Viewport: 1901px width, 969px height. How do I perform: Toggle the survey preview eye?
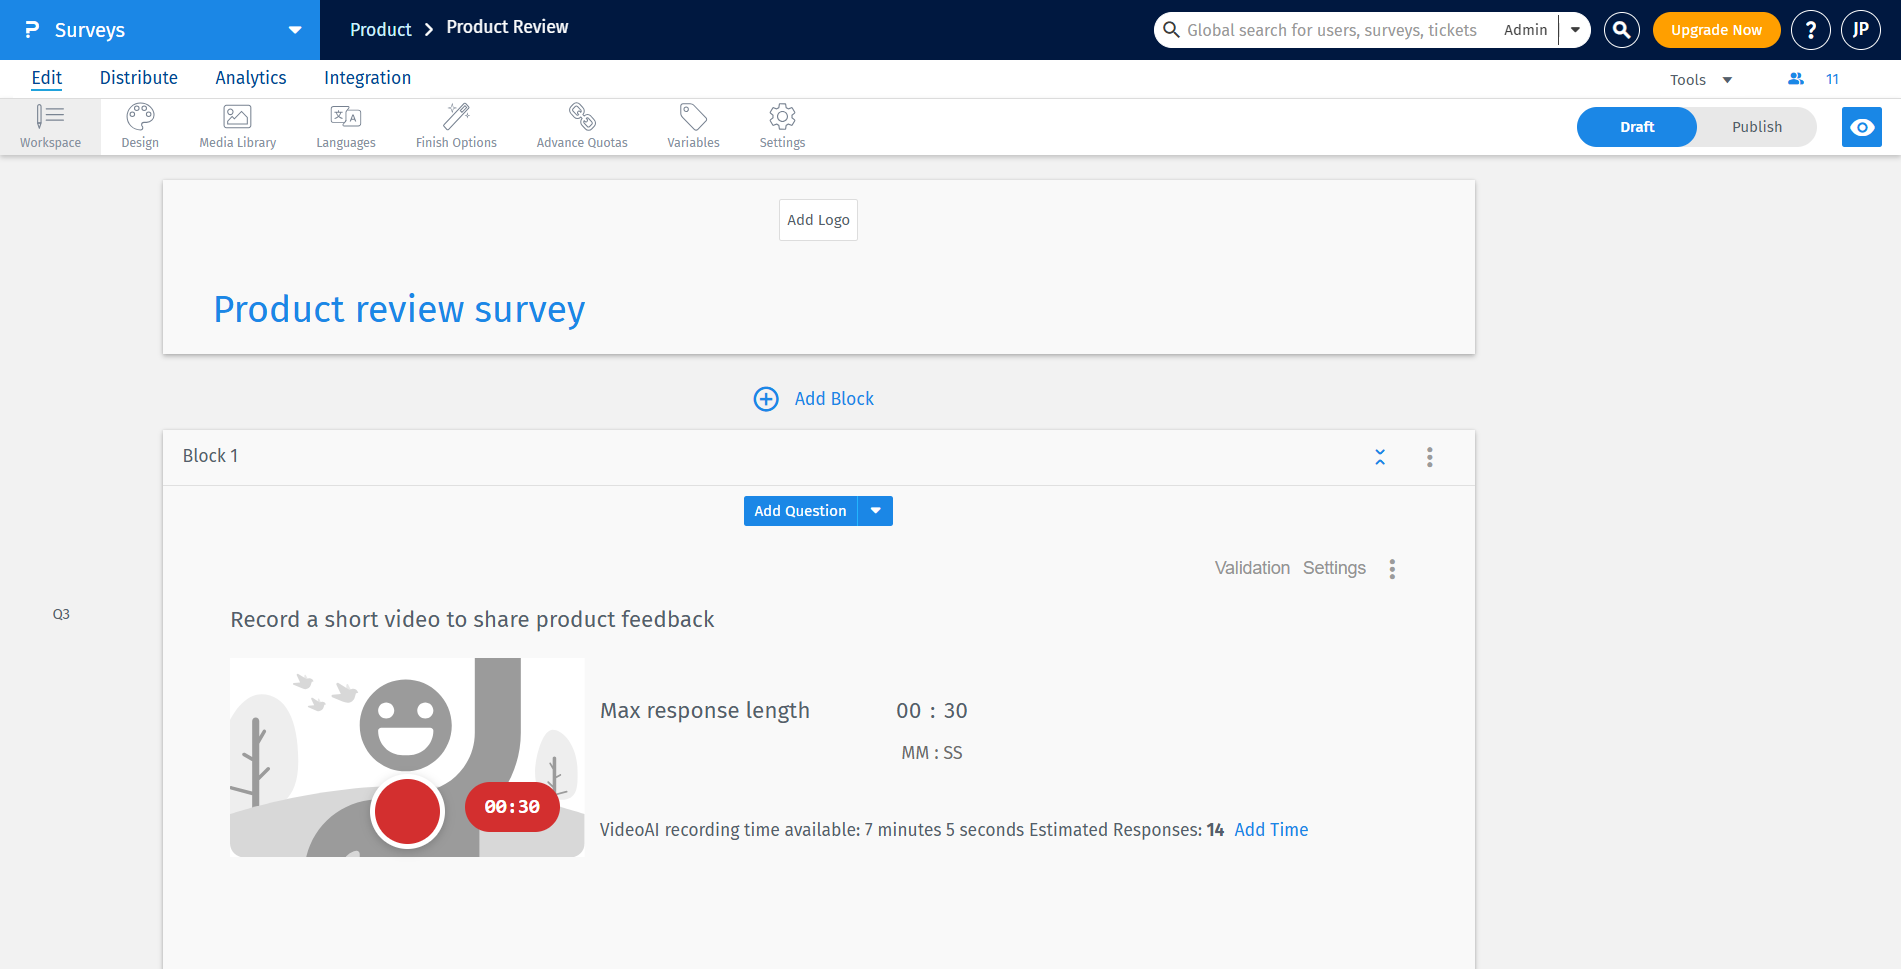[x=1861, y=127]
